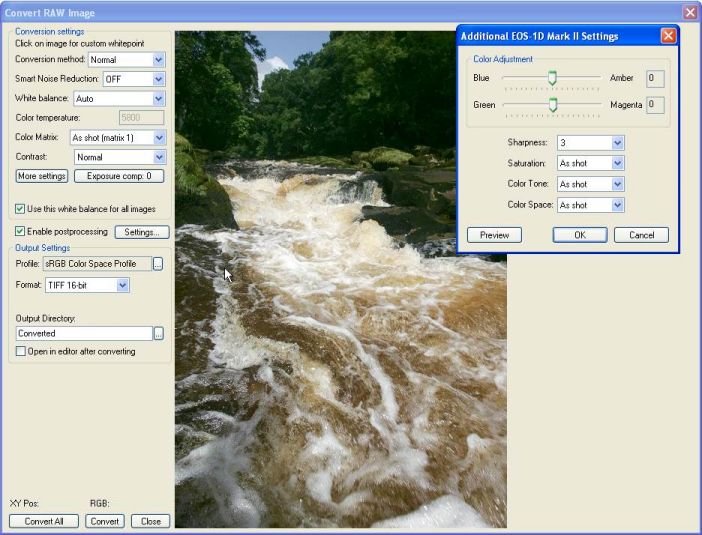Expand the Color Space dropdown

617,205
